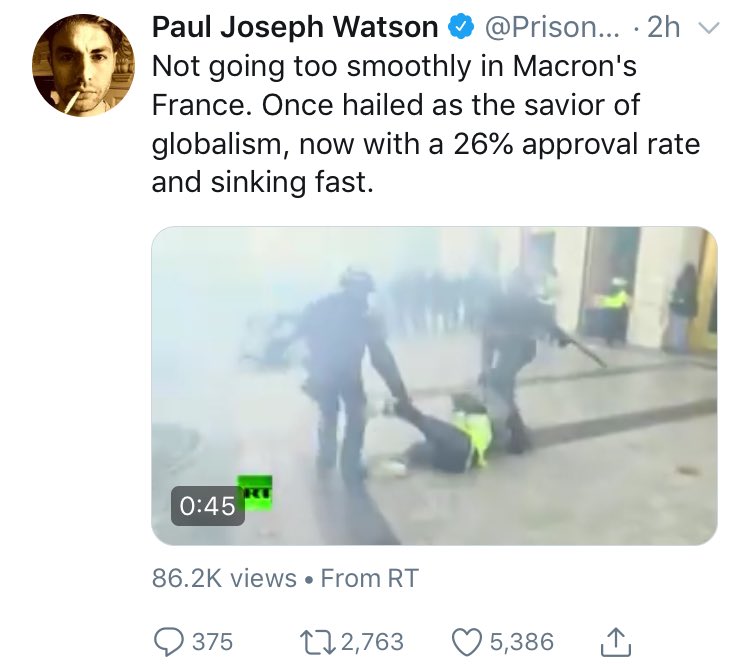Click the tweet text about Macron's France
The width and height of the screenshot is (750, 664).
426,123
